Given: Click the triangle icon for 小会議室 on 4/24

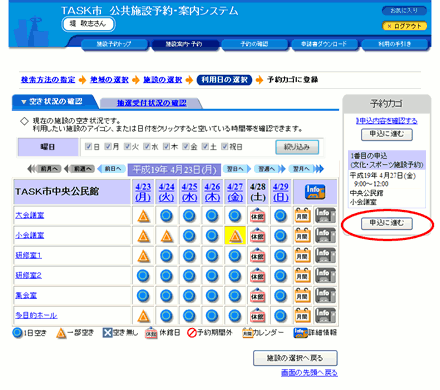Looking at the screenshot, I should [x=166, y=236].
